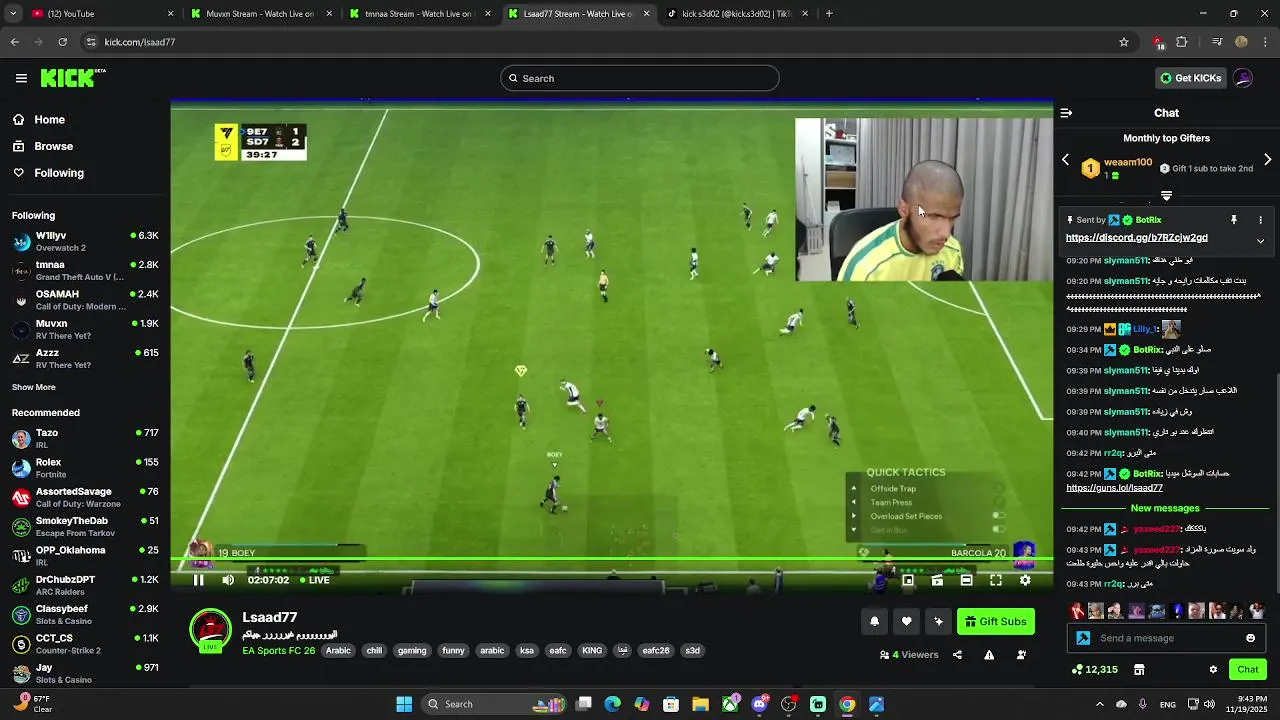Open player settings gear

[1025, 580]
